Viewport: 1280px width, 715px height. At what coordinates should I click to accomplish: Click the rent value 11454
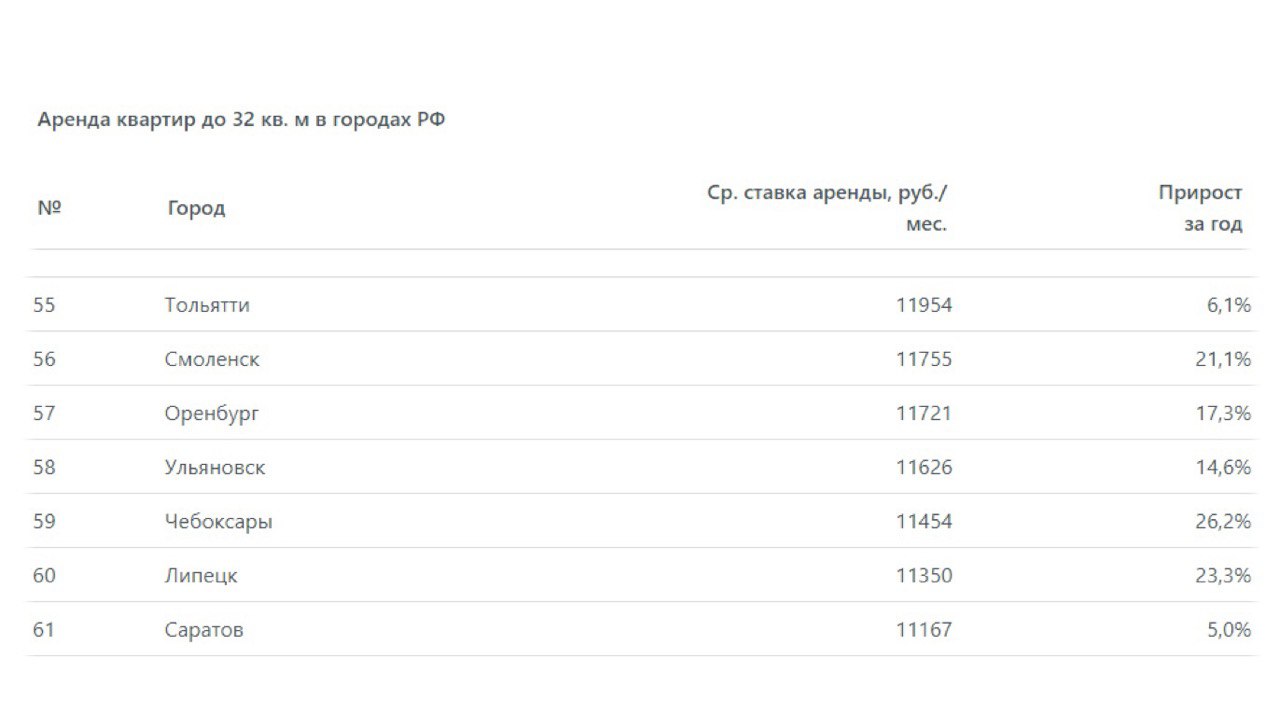click(924, 521)
